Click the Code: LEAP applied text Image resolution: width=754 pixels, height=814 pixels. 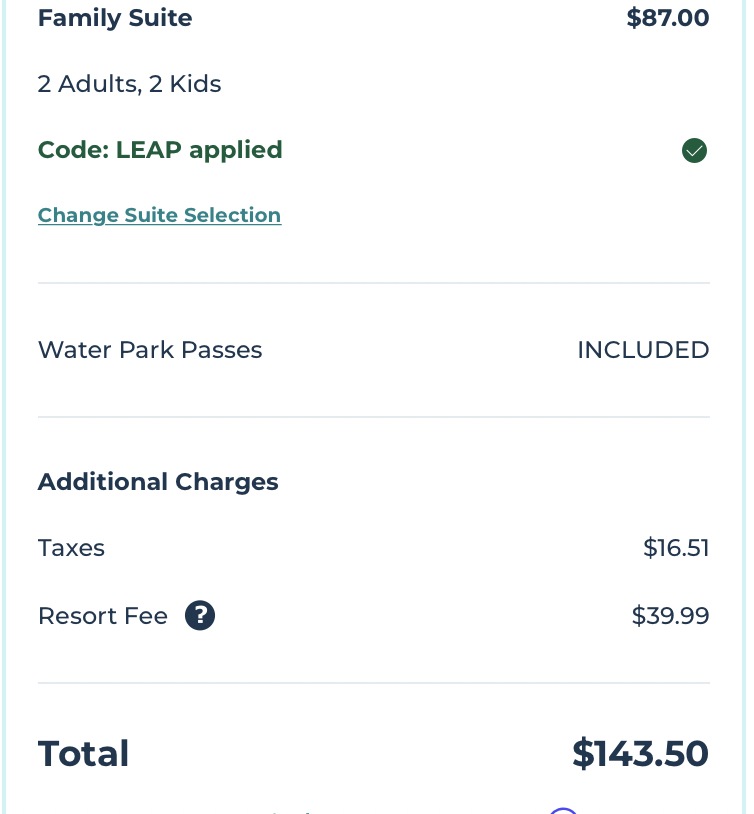click(x=160, y=150)
